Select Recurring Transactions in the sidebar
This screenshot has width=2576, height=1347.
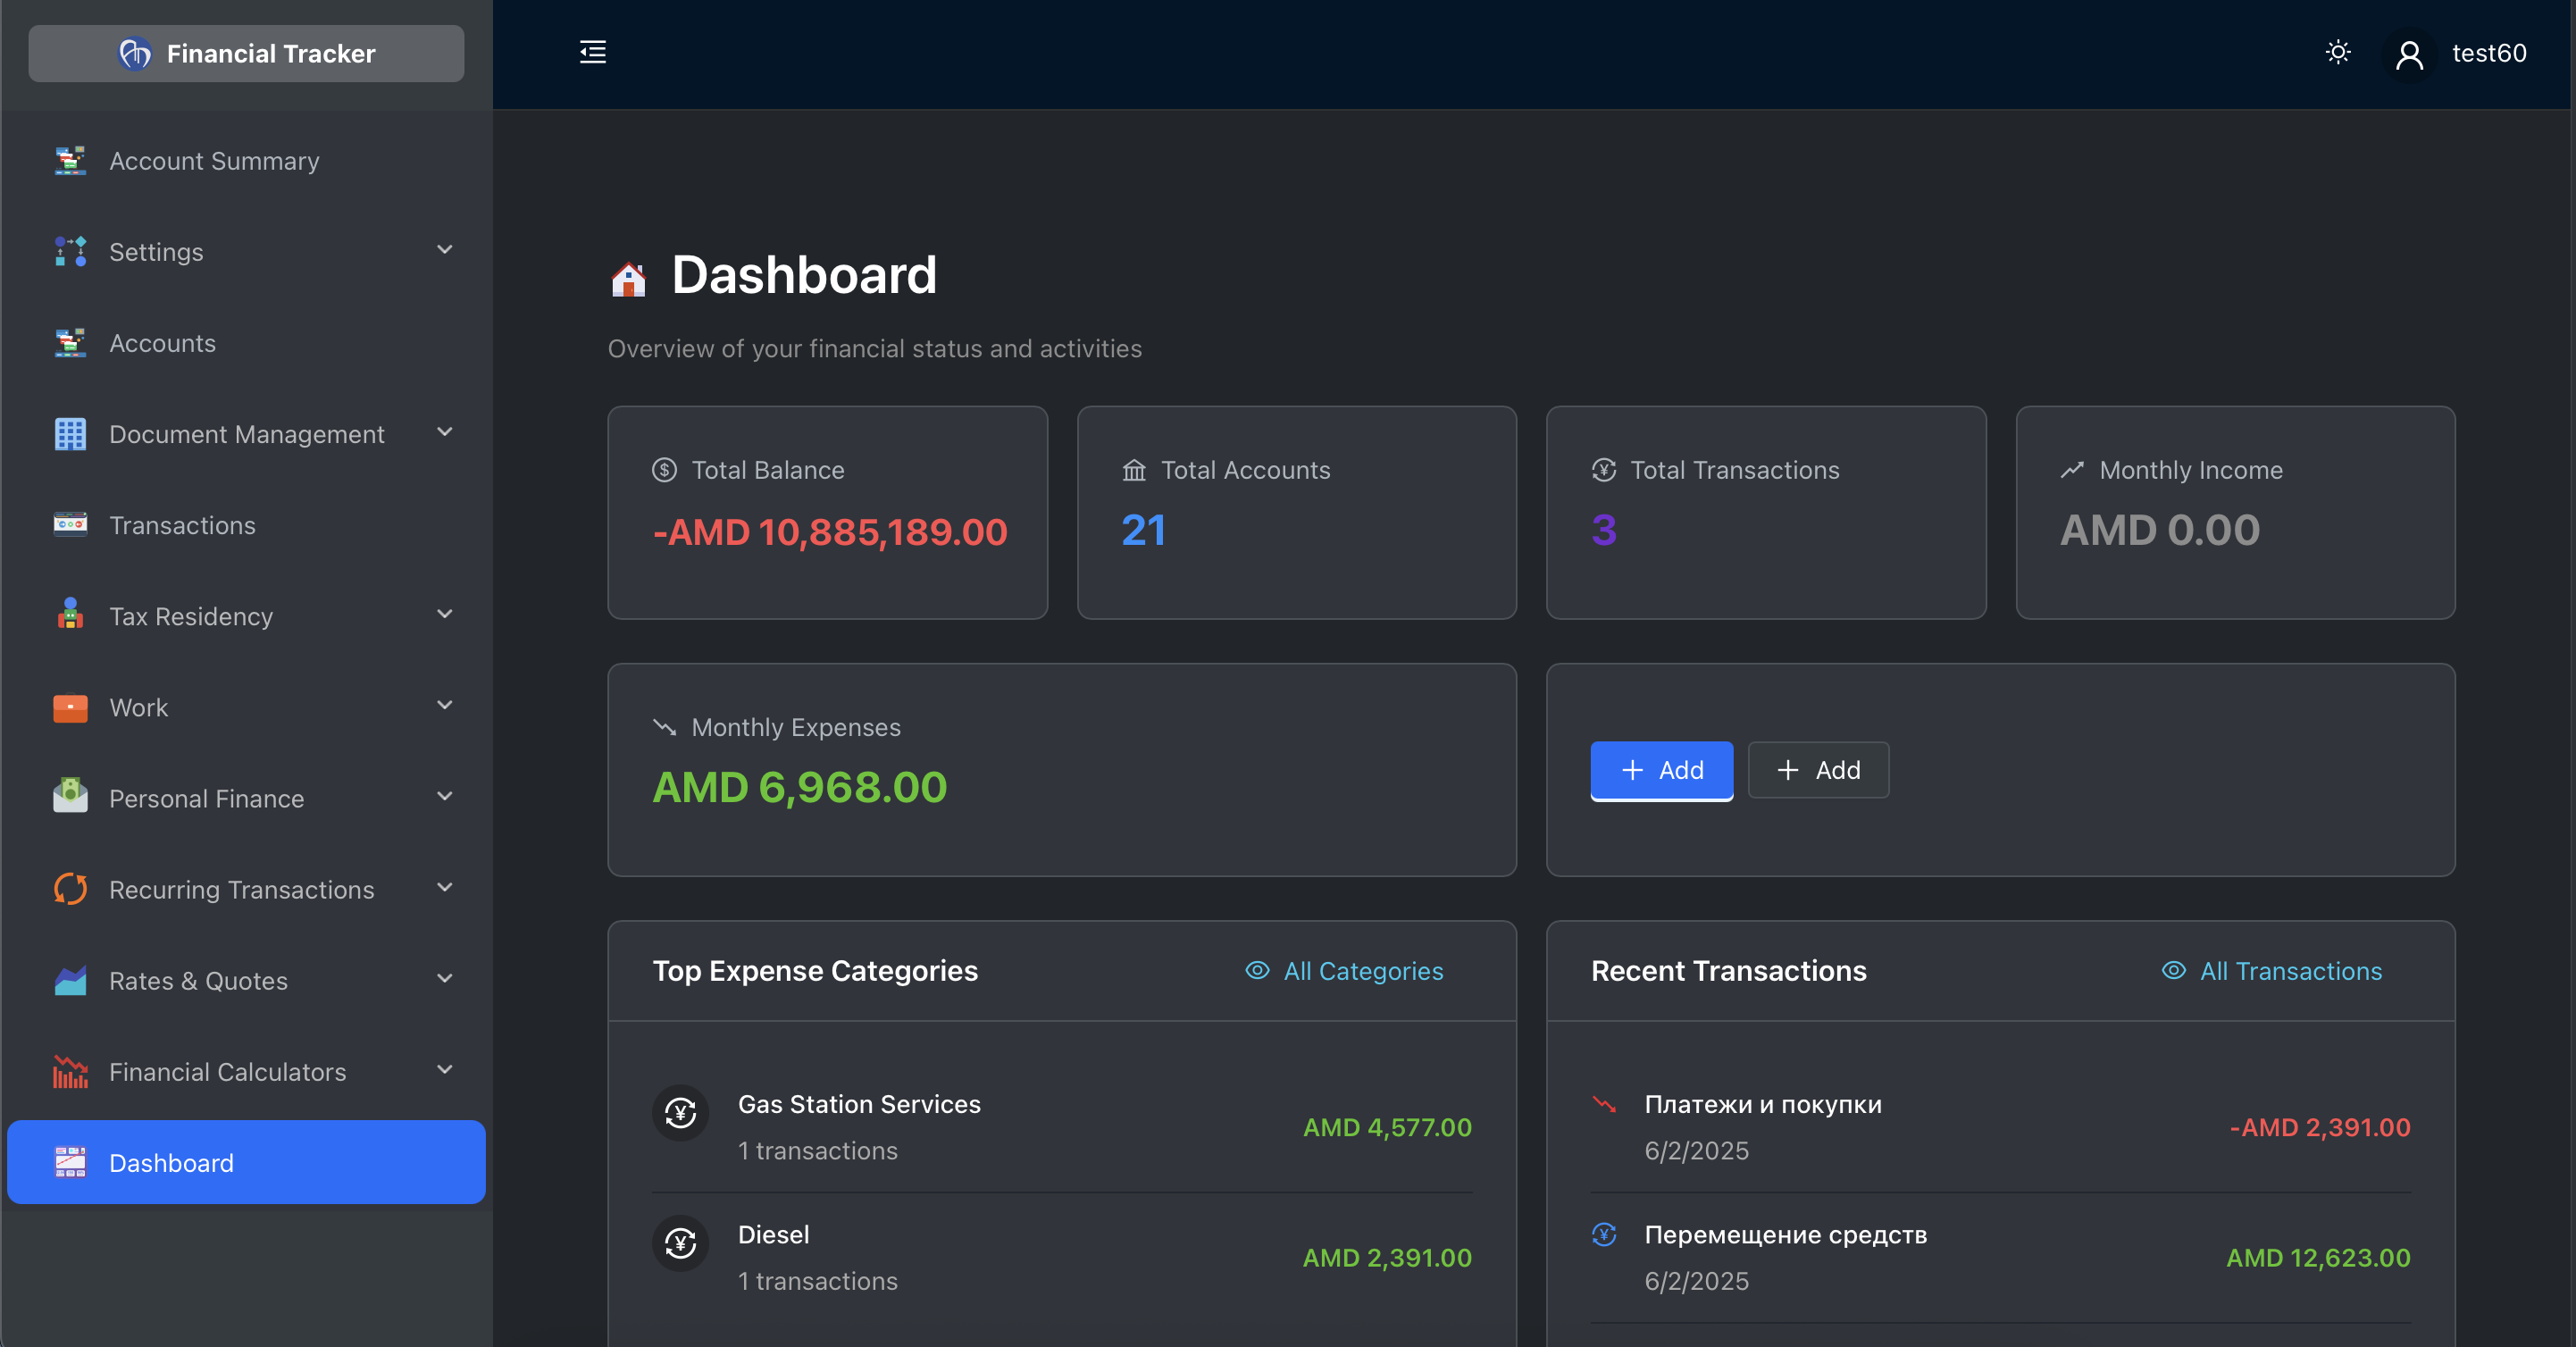click(x=241, y=889)
